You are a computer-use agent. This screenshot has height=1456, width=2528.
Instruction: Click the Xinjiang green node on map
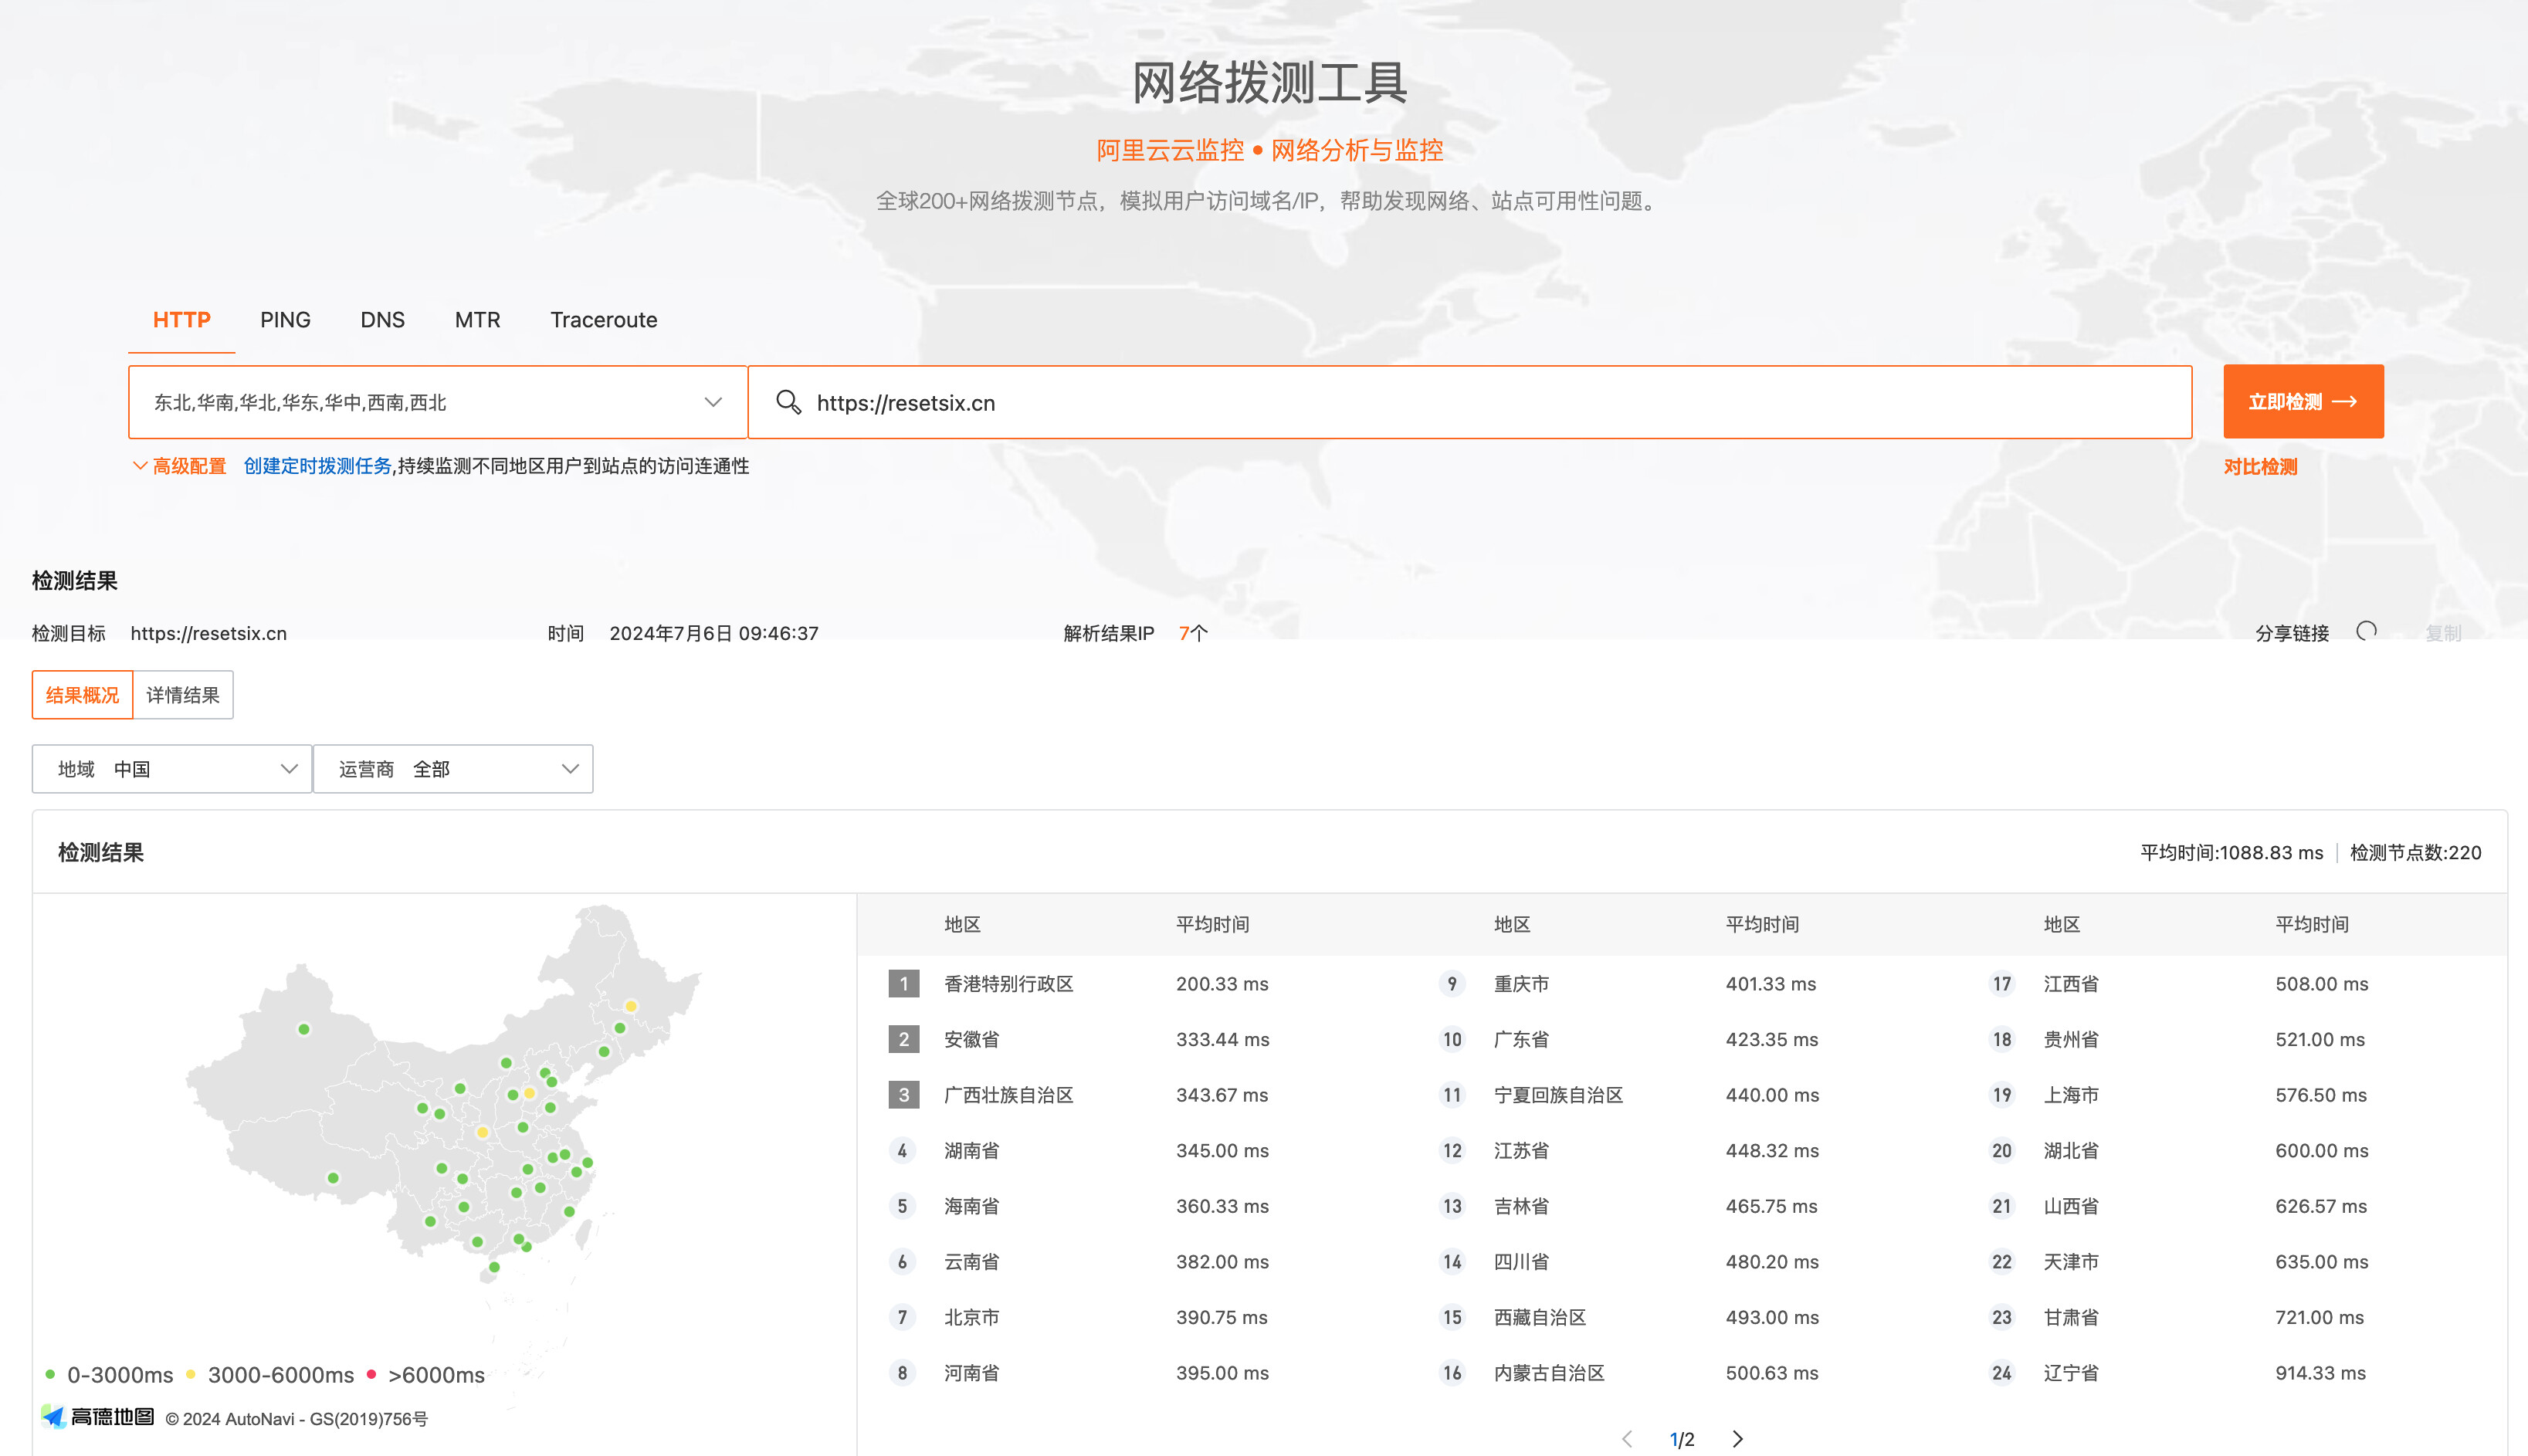tap(304, 1029)
